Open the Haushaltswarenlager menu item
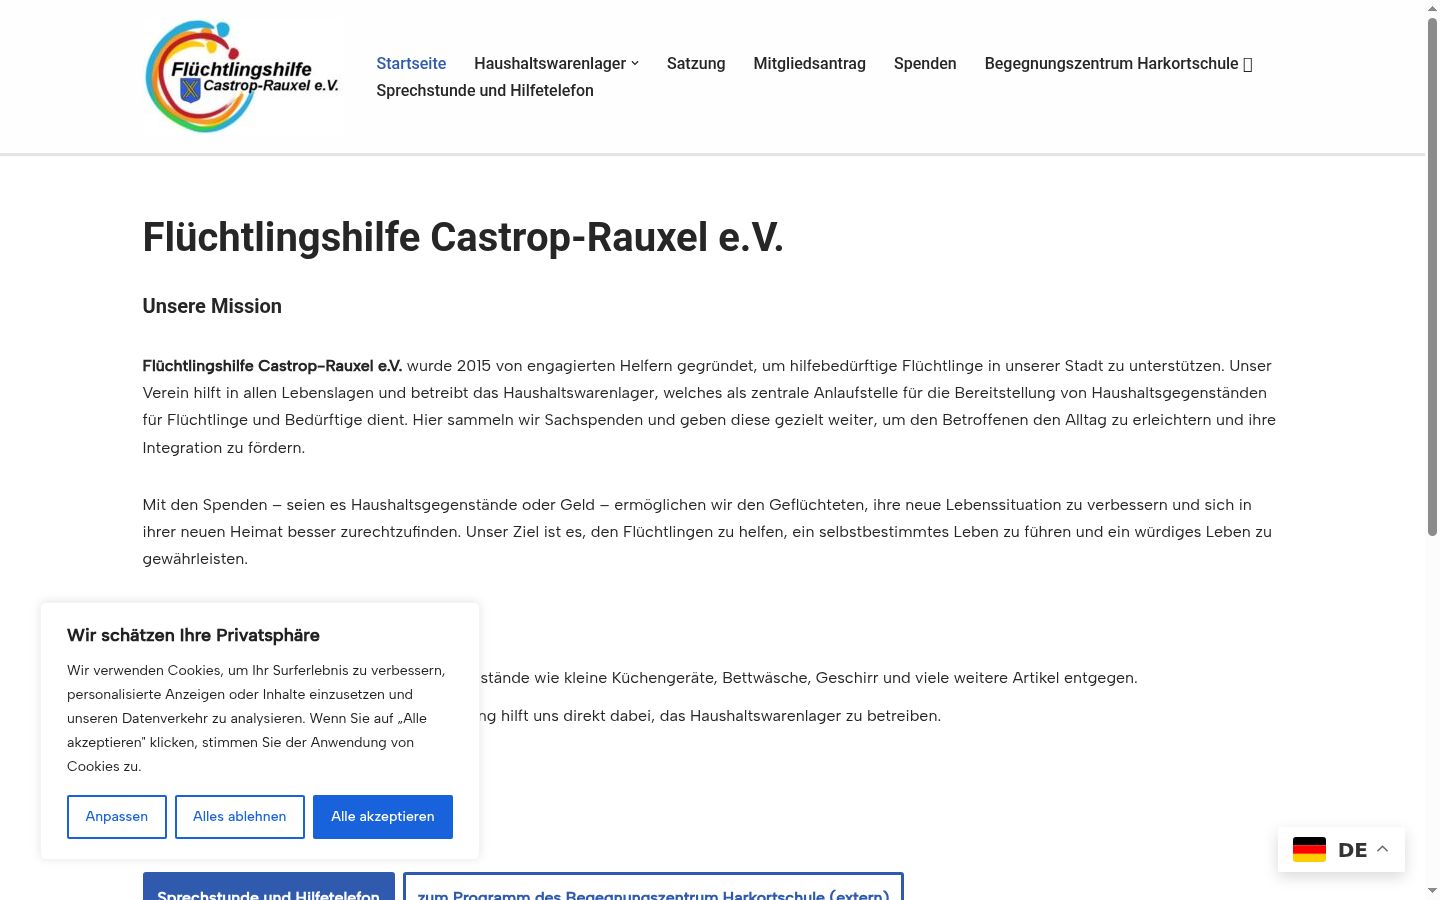1440x900 pixels. (x=550, y=63)
